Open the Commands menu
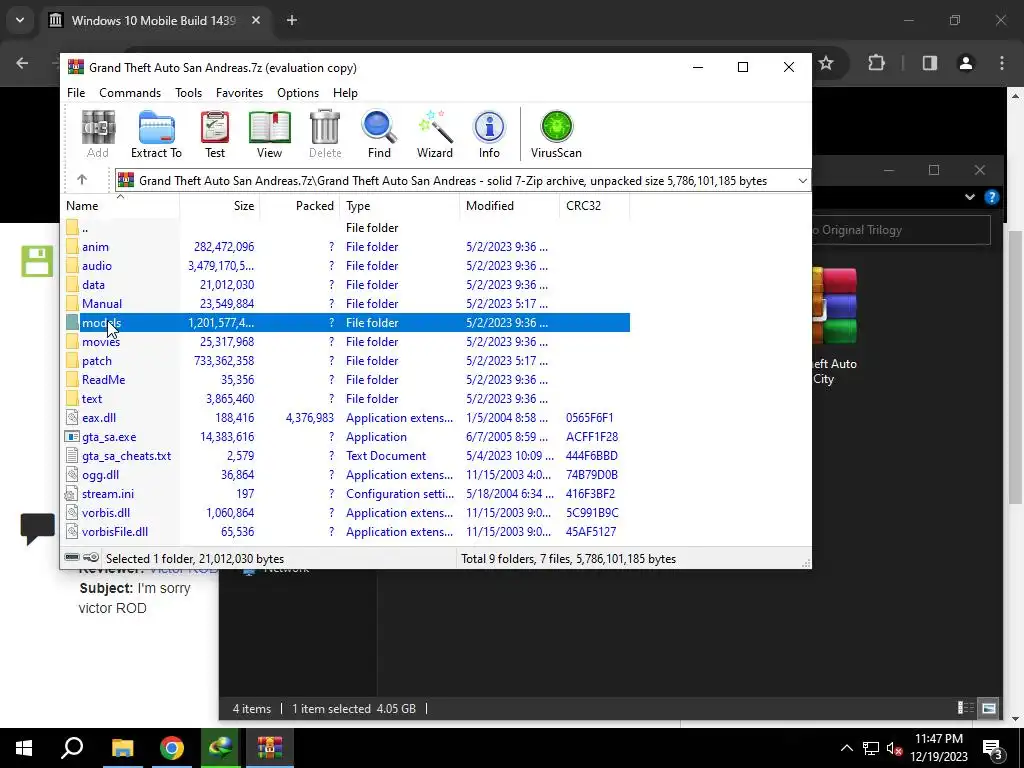The image size is (1024, 768). point(130,93)
